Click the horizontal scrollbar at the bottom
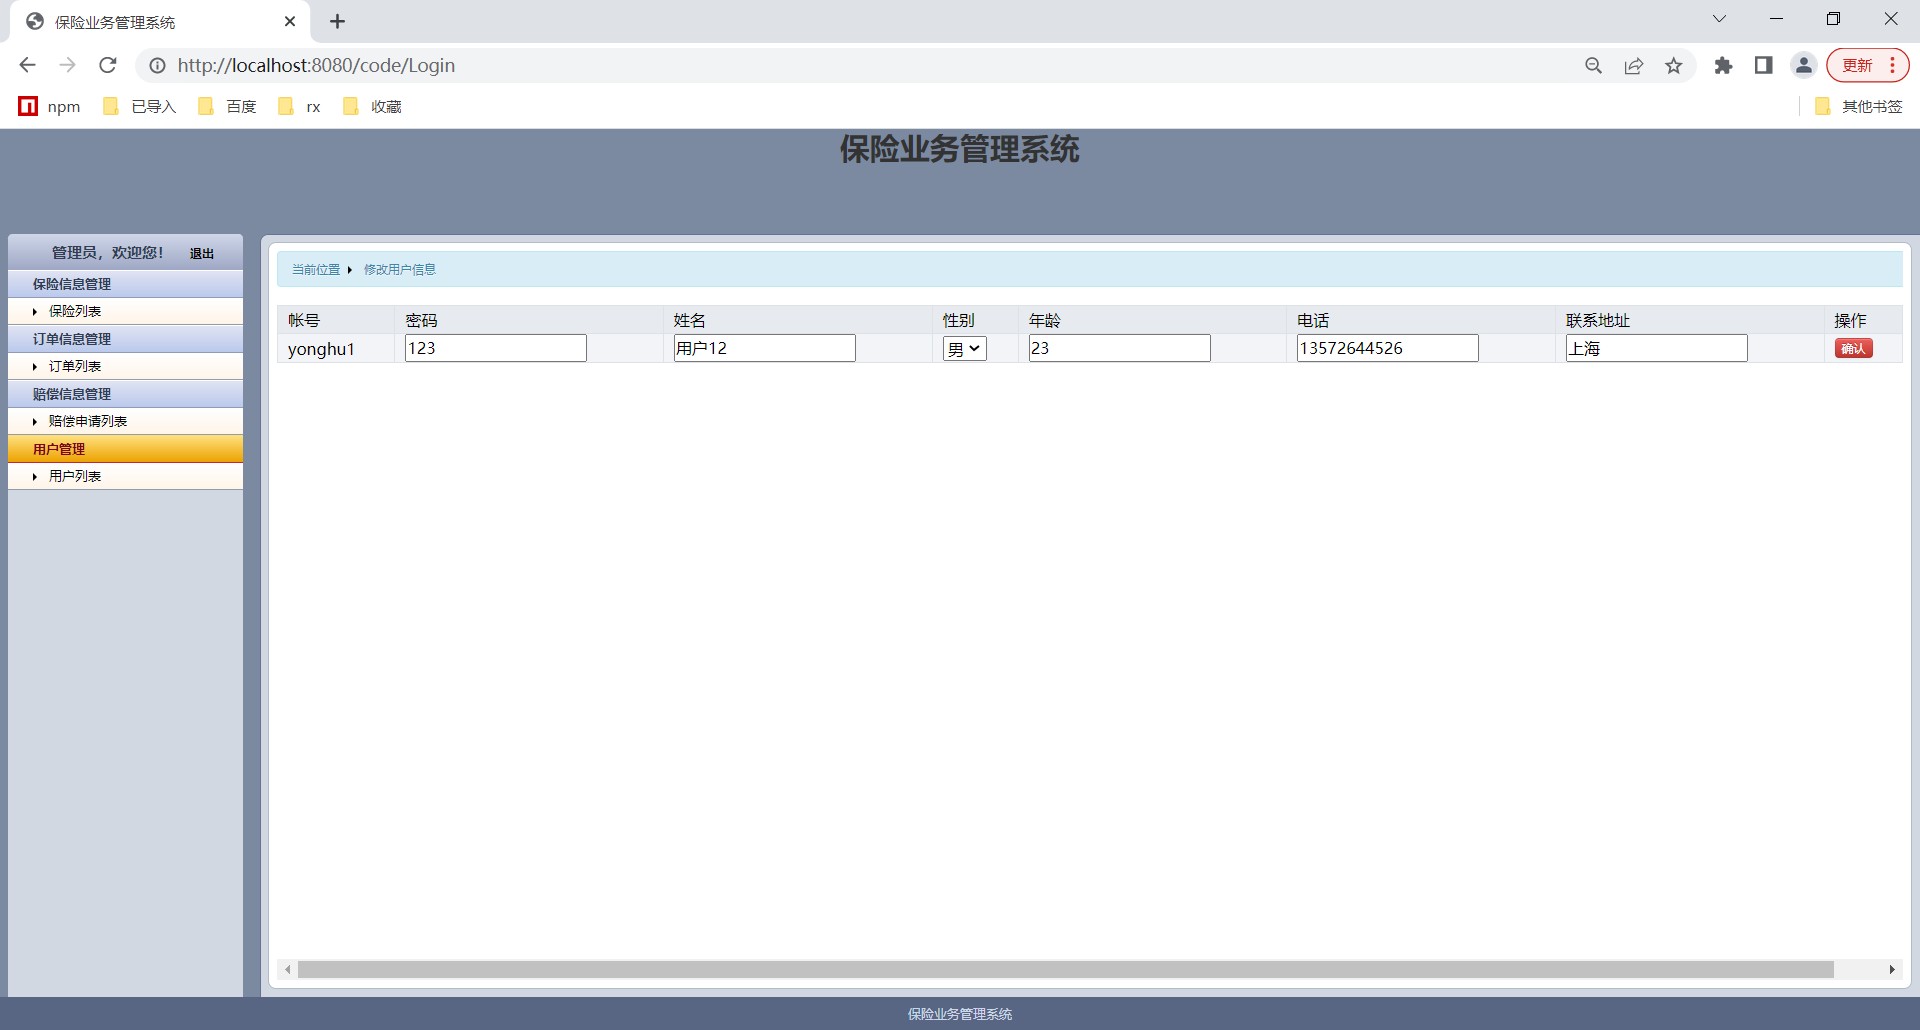 pyautogui.click(x=1065, y=969)
